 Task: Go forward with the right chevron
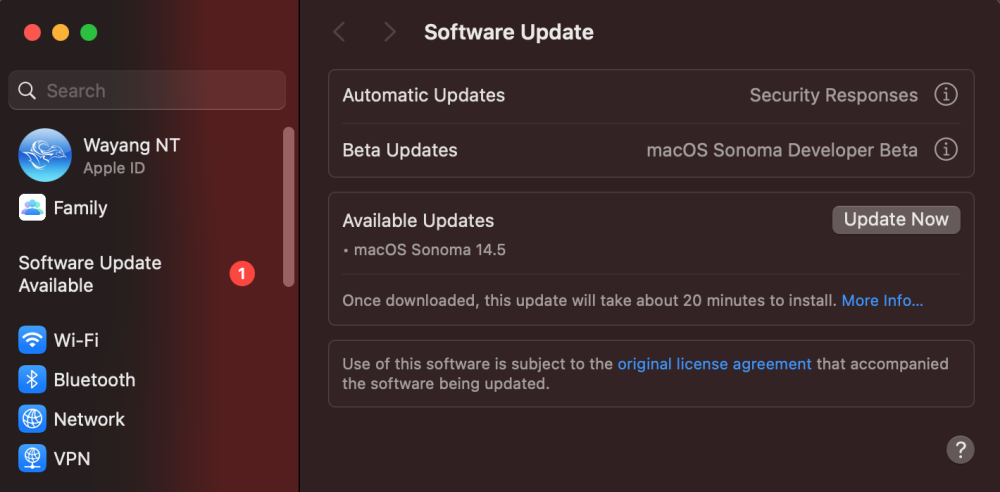389,32
